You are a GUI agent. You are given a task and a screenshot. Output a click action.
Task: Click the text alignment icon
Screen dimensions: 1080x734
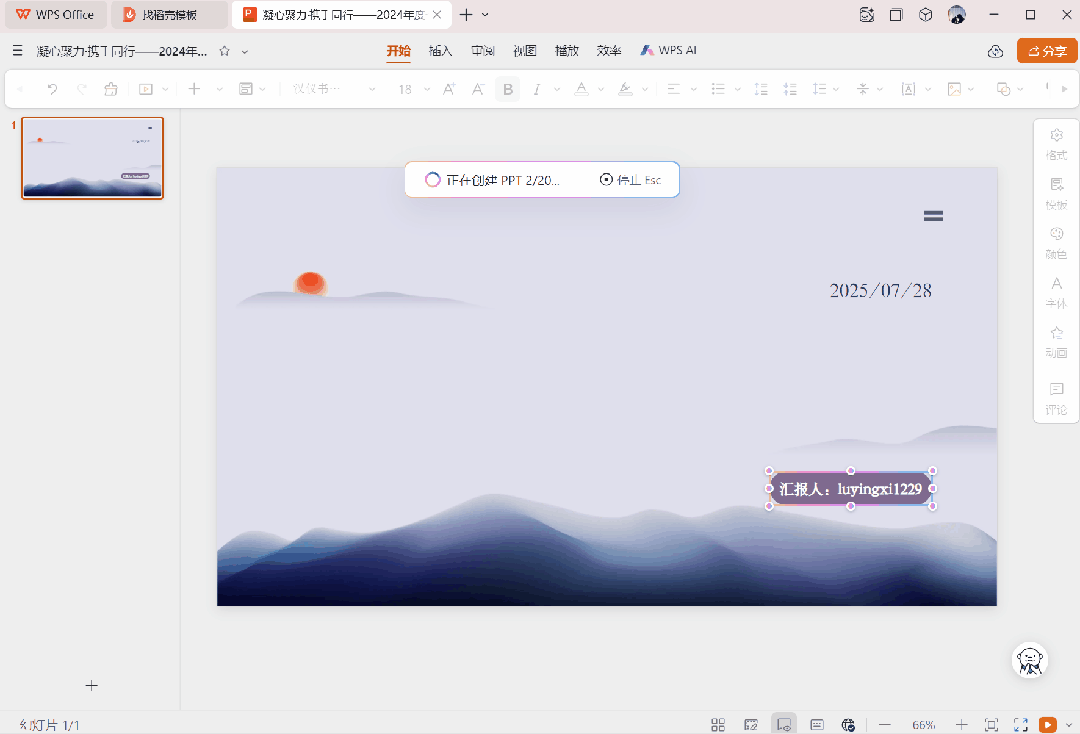tap(674, 89)
